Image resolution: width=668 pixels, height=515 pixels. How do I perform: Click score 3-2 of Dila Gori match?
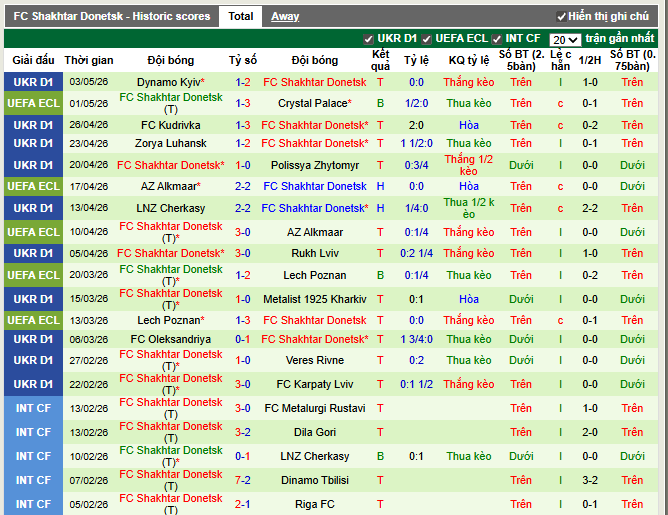pyautogui.click(x=243, y=432)
